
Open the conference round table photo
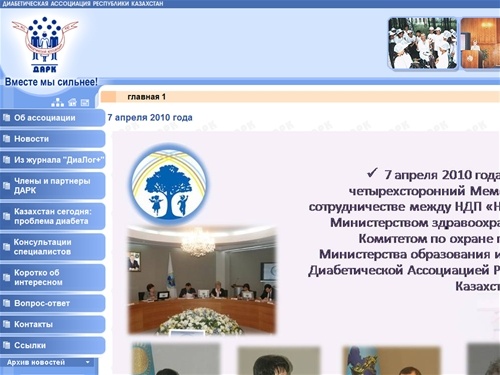pyautogui.click(x=202, y=280)
